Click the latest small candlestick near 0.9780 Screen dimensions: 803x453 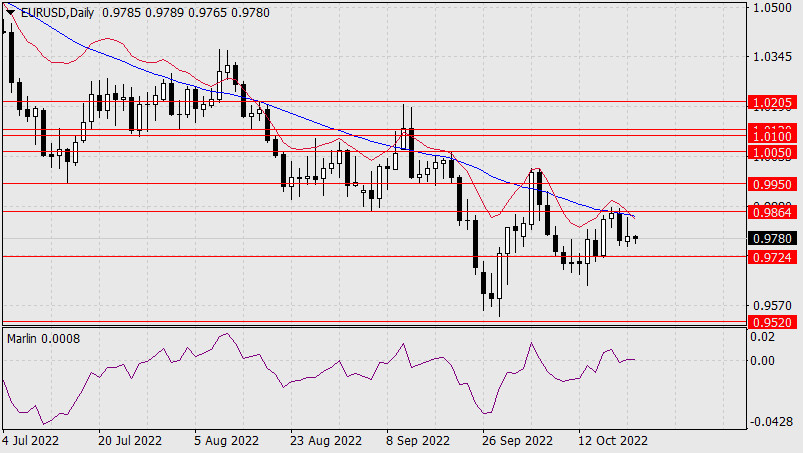pyautogui.click(x=636, y=238)
